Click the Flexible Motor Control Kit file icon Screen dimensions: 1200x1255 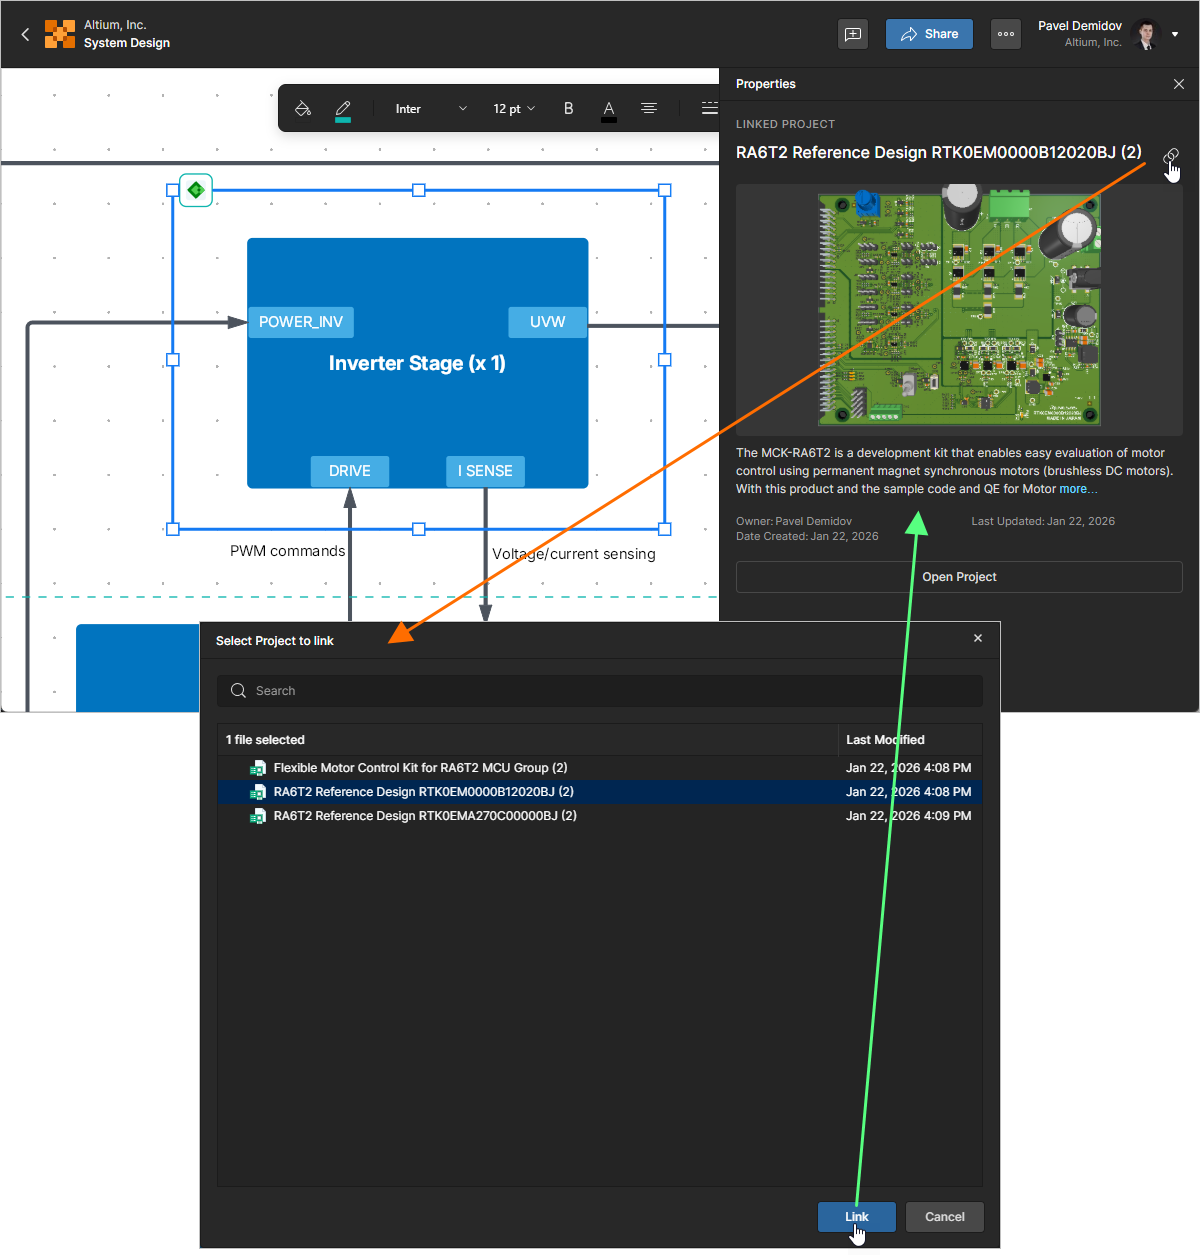pos(257,768)
